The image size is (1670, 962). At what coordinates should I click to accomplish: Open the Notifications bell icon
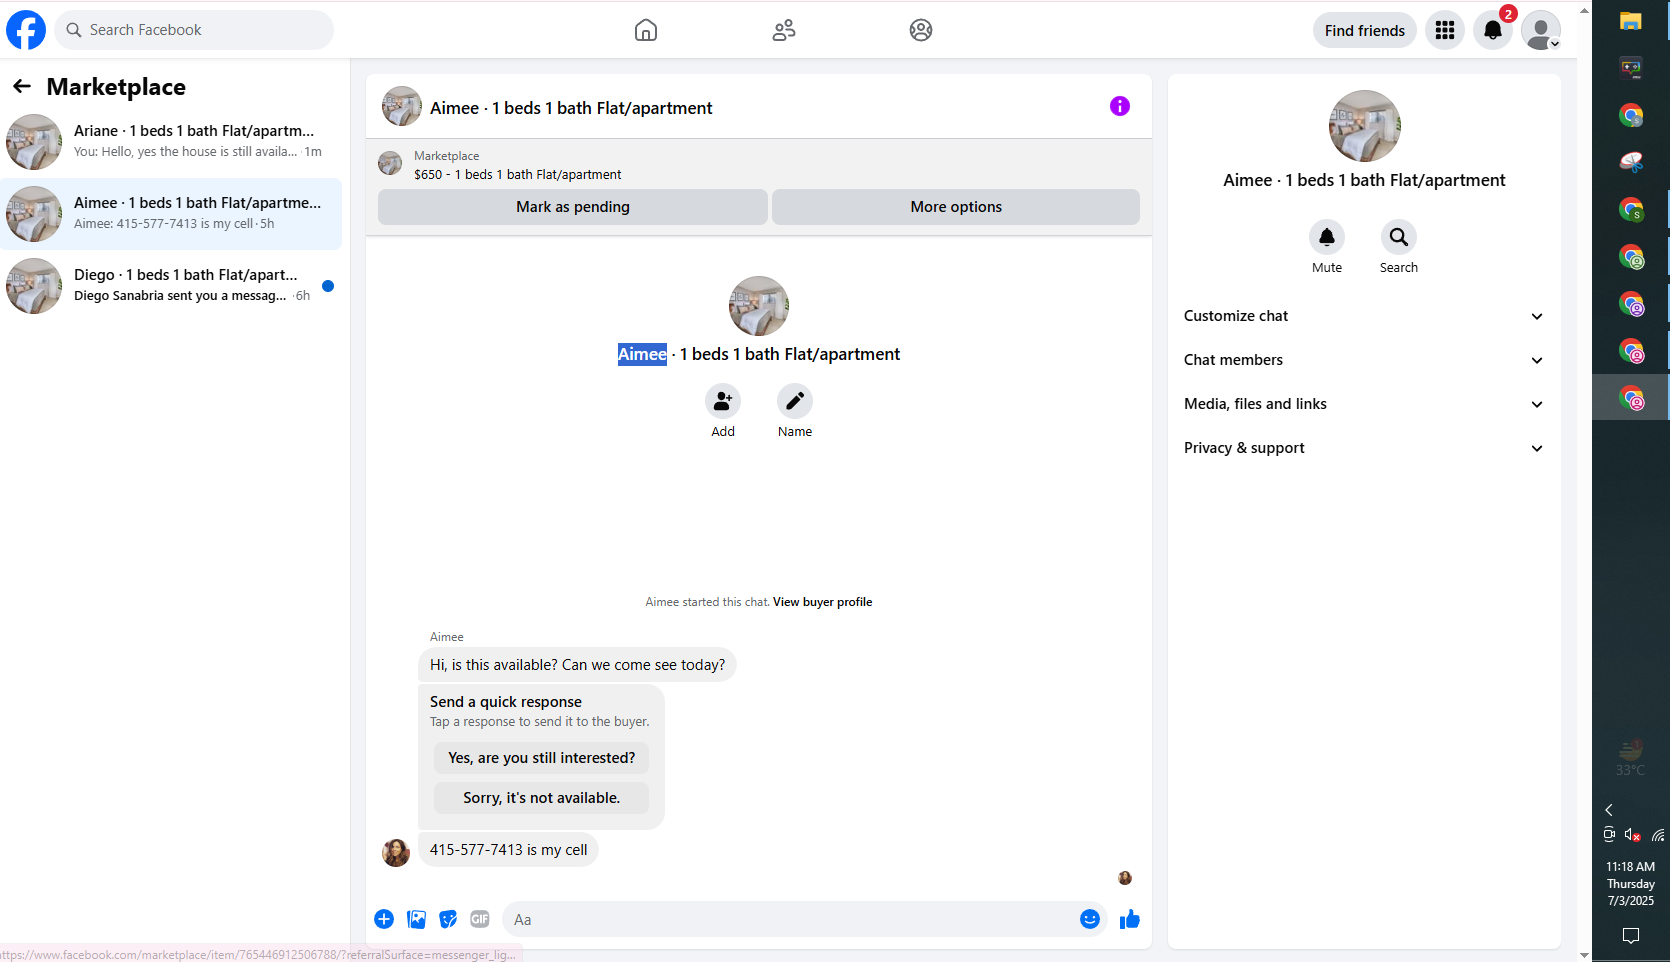[x=1492, y=30]
